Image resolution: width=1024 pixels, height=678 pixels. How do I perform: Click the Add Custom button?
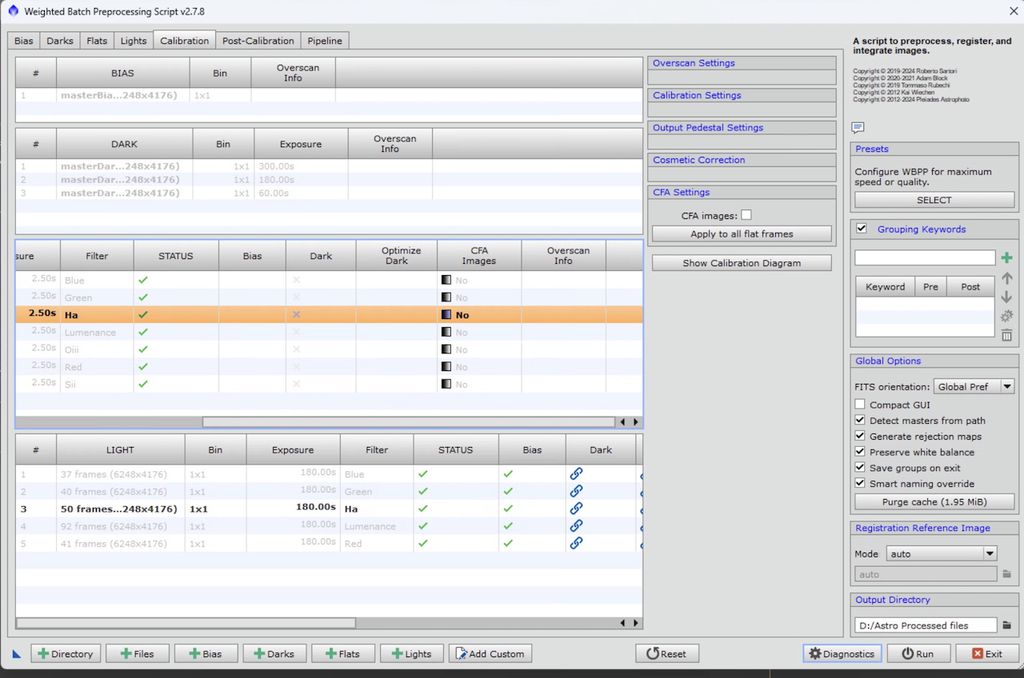tap(490, 654)
